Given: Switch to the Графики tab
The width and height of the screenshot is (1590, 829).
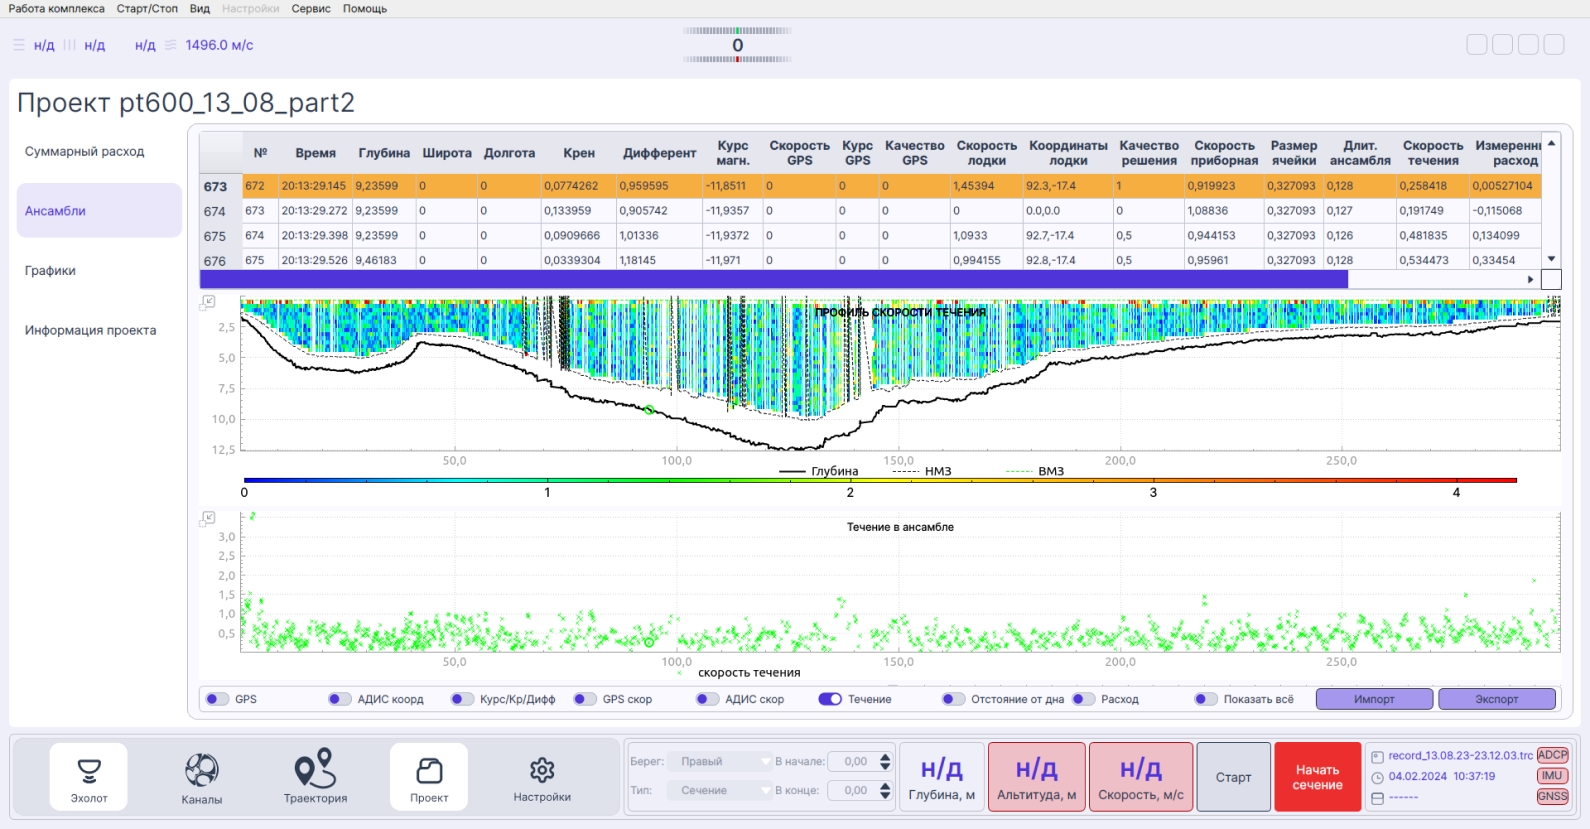Looking at the screenshot, I should pos(50,271).
